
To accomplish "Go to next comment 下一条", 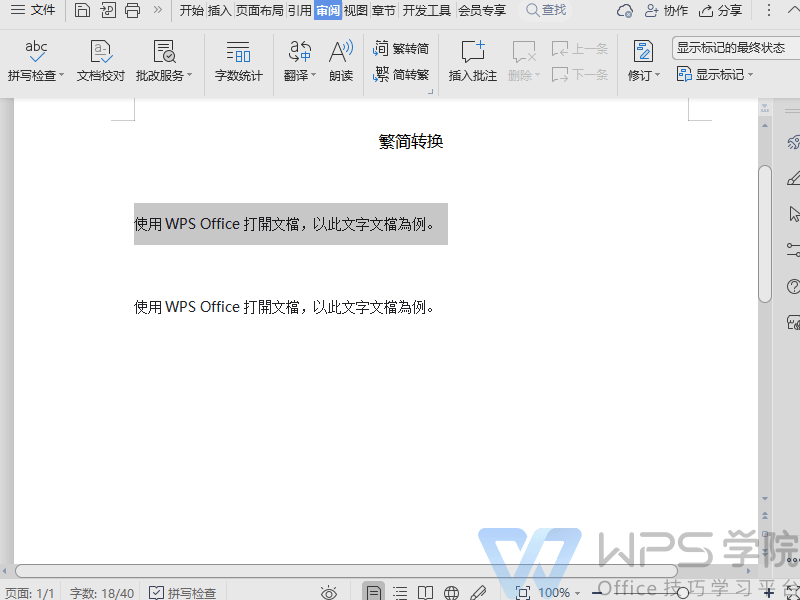I will pyautogui.click(x=580, y=75).
